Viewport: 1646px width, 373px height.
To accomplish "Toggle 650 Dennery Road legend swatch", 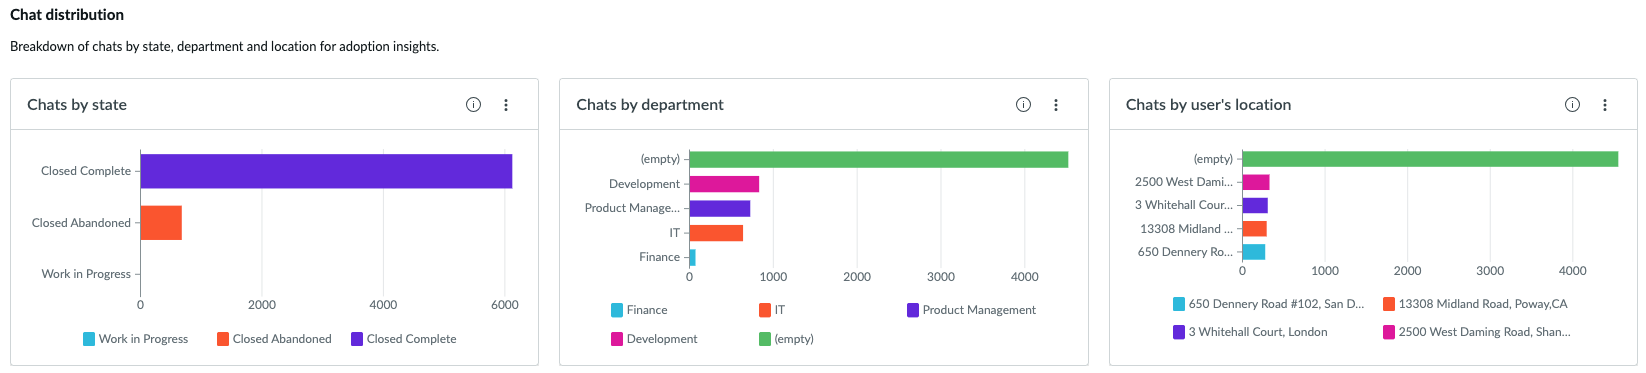I will (x=1179, y=304).
